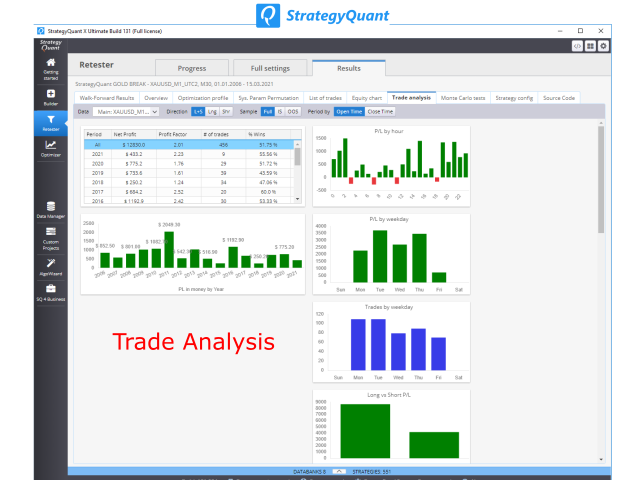Toggle direction Shr only

(x=226, y=111)
